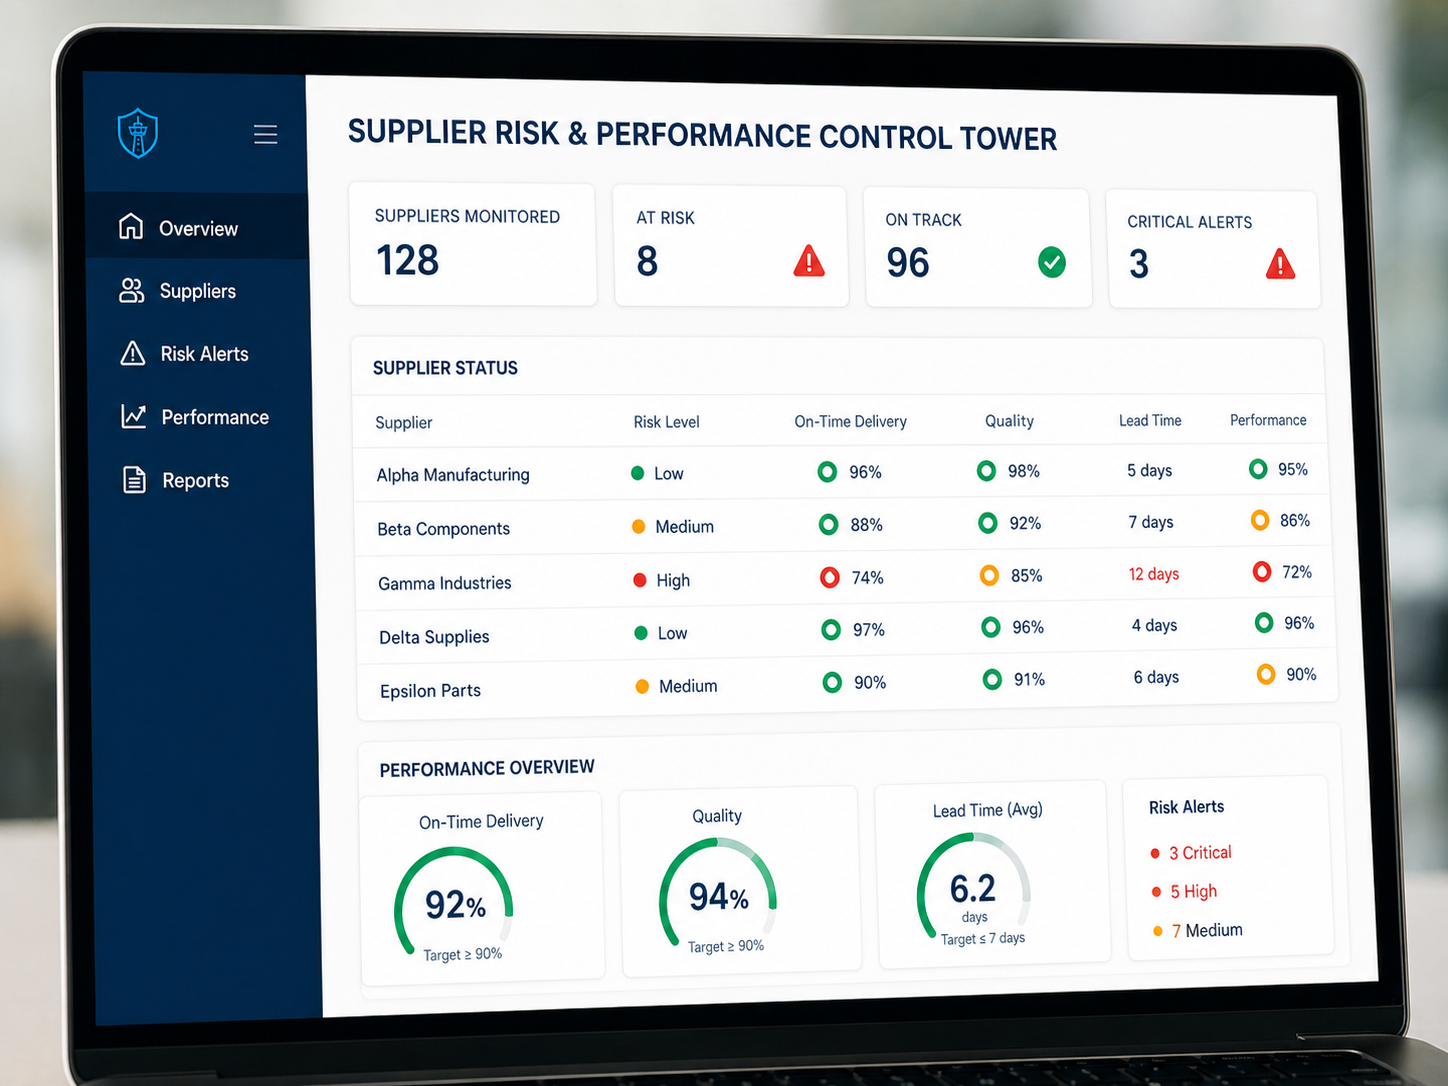Select the Delta Supplies supplier name

click(434, 637)
